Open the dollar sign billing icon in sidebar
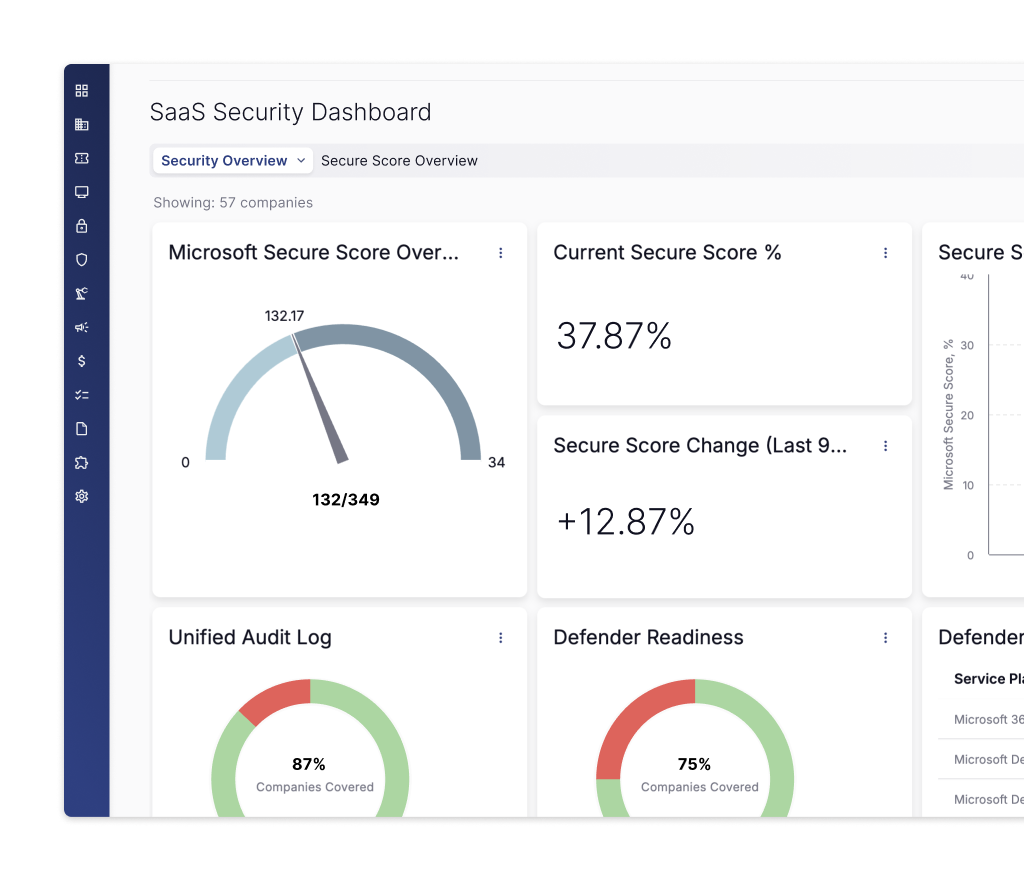Screen dimensions: 1024x881 coord(82,361)
